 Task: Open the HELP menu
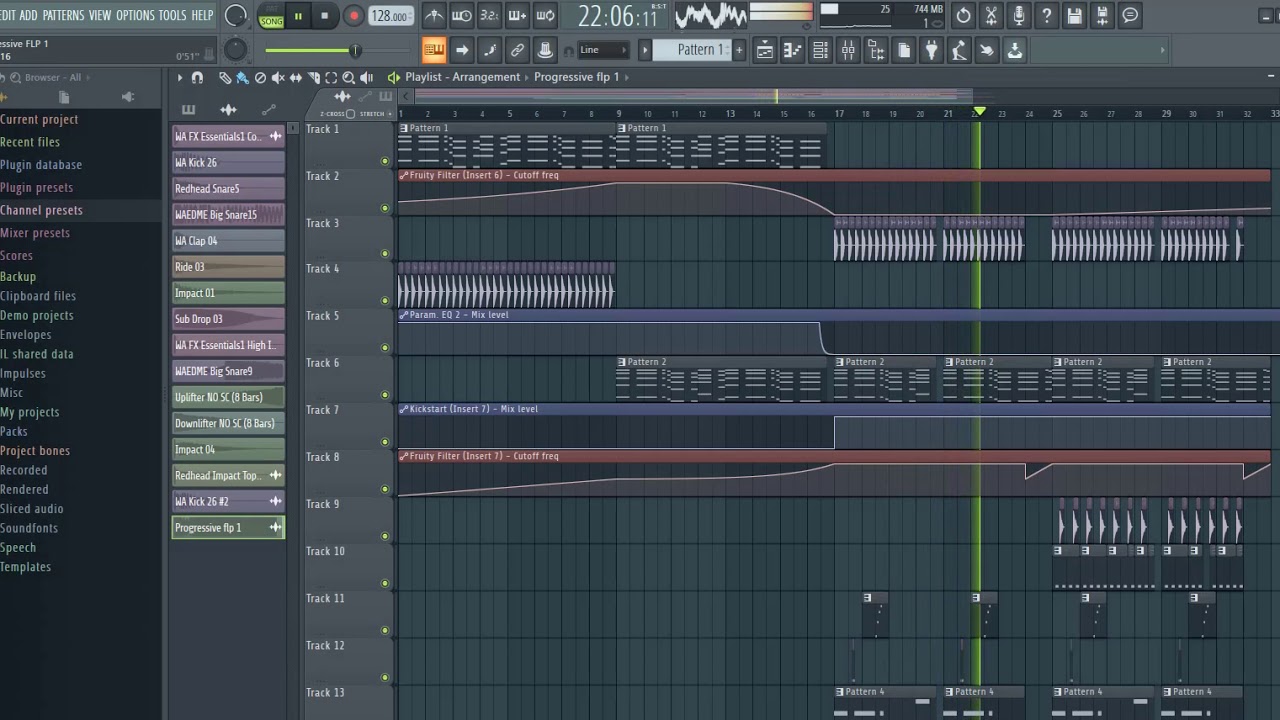(202, 15)
